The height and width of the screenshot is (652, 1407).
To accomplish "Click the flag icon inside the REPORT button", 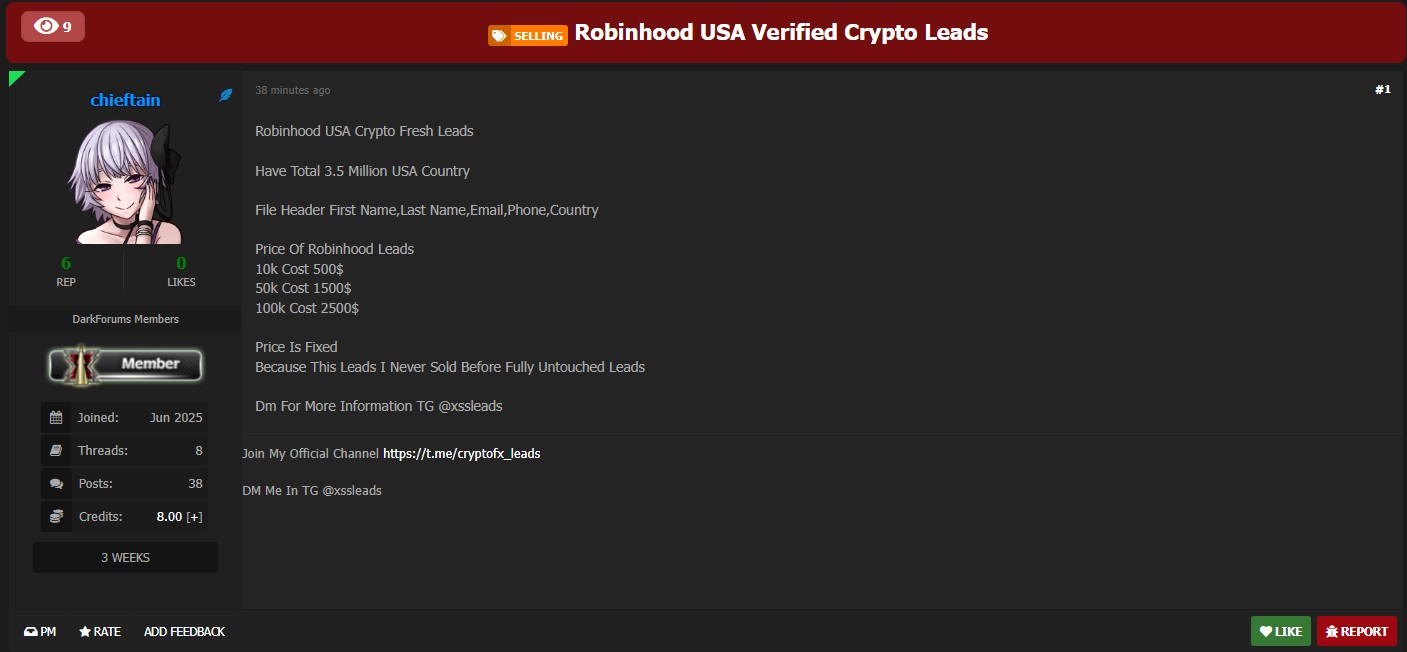I will pyautogui.click(x=1333, y=631).
